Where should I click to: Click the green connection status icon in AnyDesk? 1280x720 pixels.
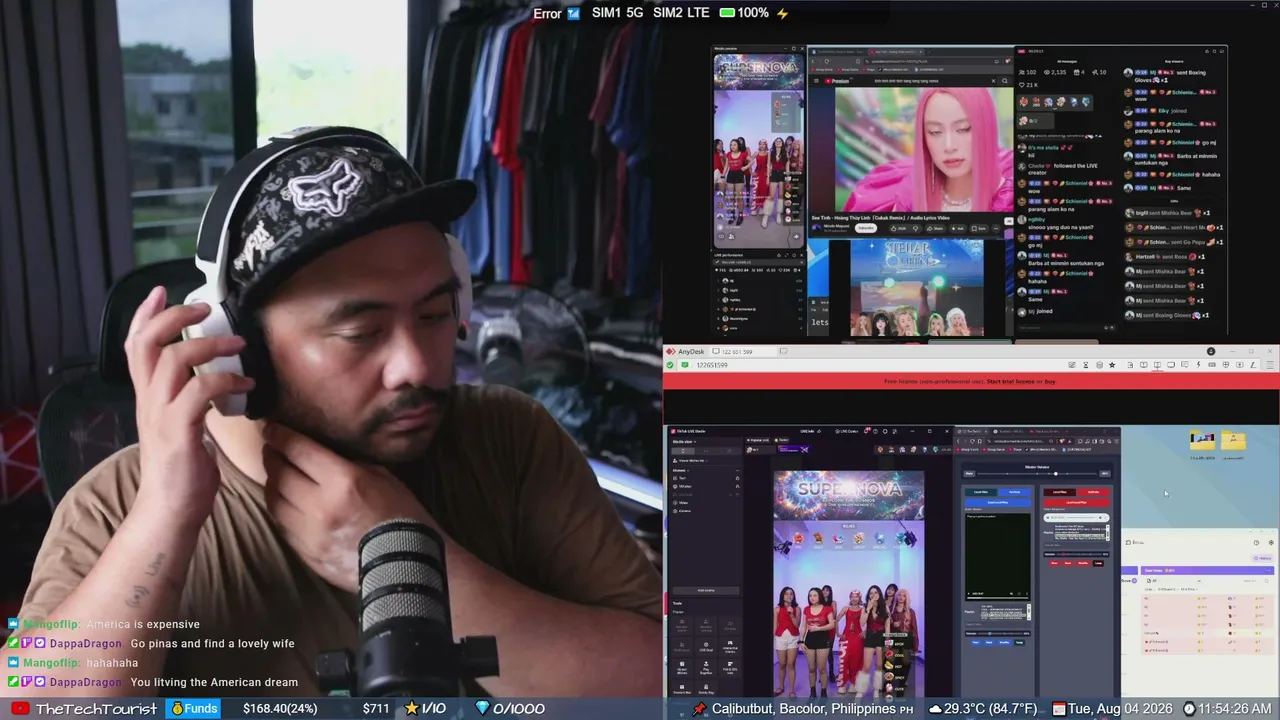[670, 365]
